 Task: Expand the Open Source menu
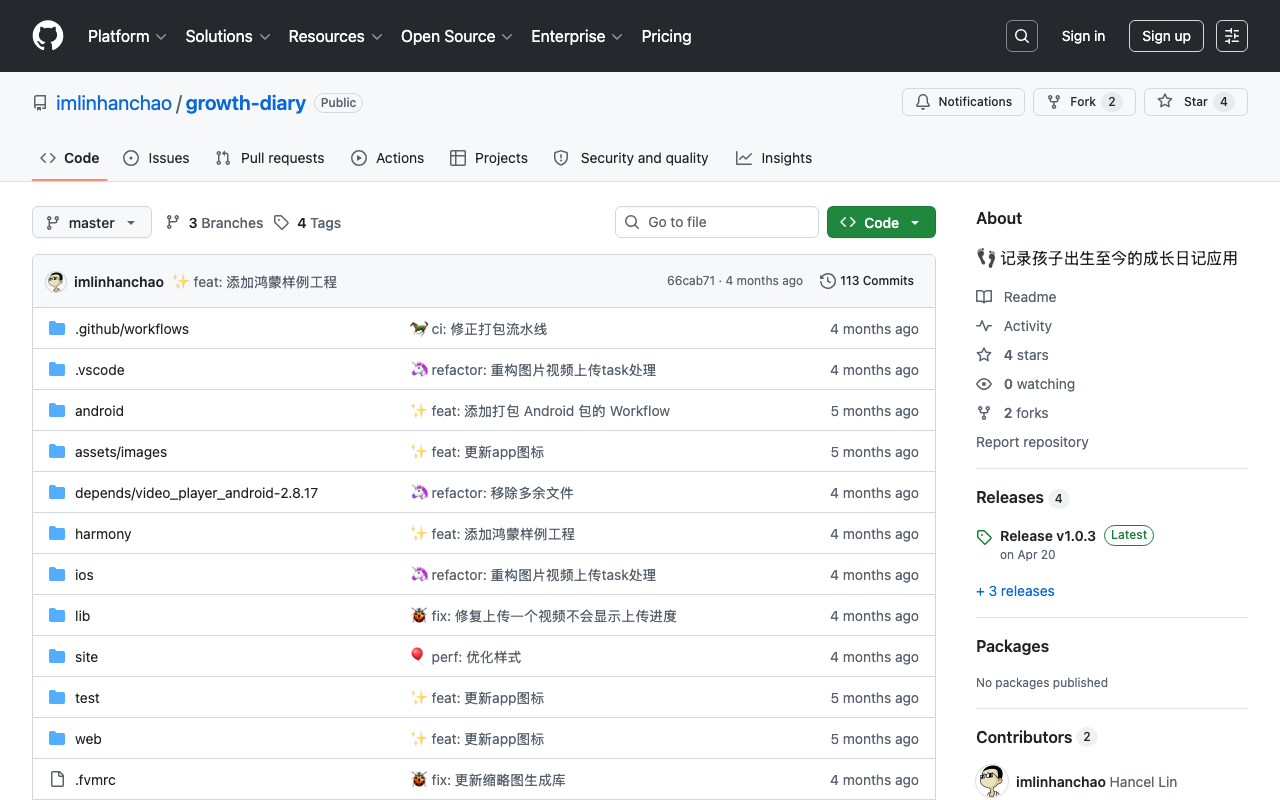point(457,36)
